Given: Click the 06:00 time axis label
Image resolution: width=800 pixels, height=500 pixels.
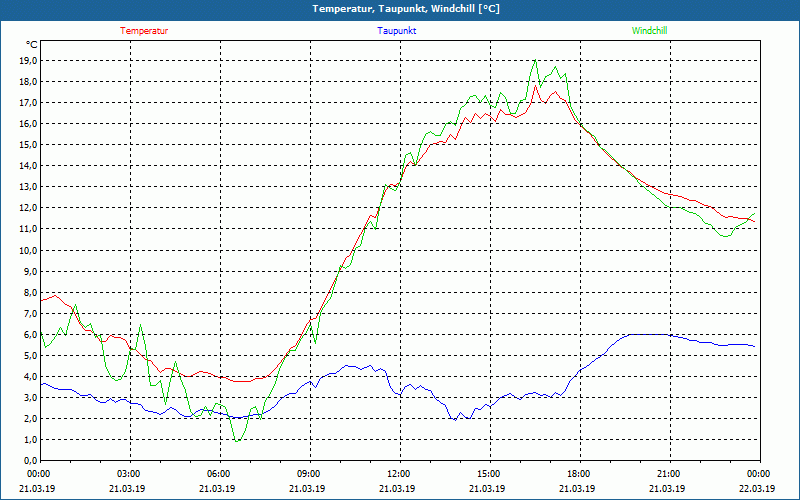Looking at the screenshot, I should 220,474.
